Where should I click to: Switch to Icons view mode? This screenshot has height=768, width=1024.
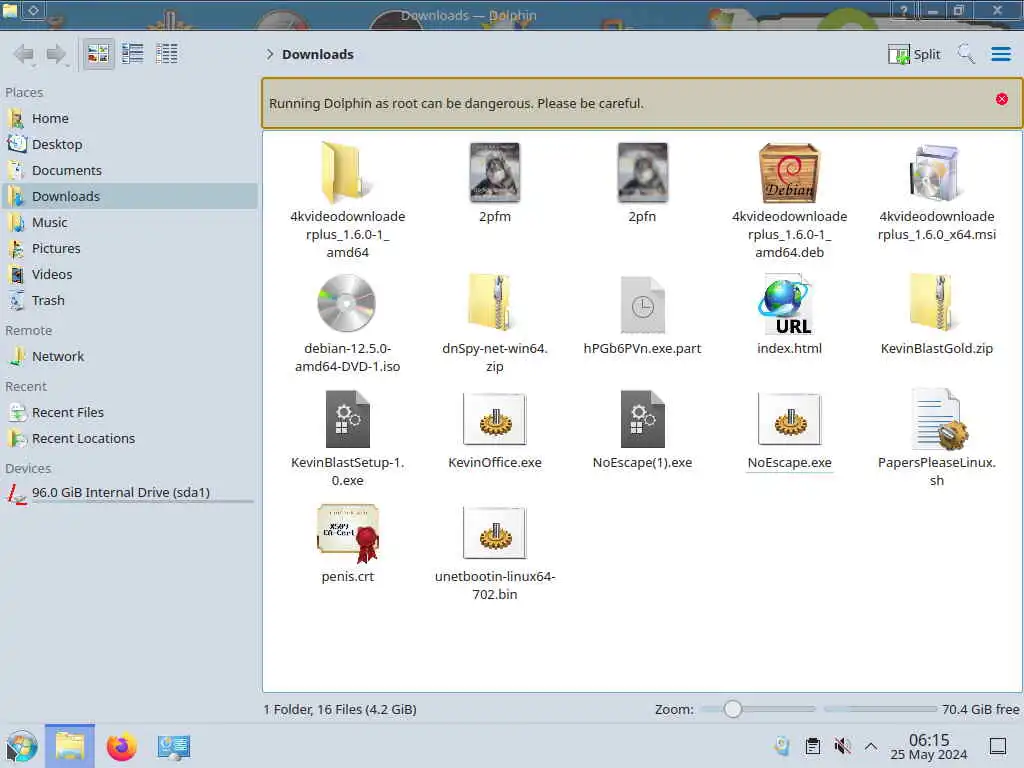tap(99, 54)
